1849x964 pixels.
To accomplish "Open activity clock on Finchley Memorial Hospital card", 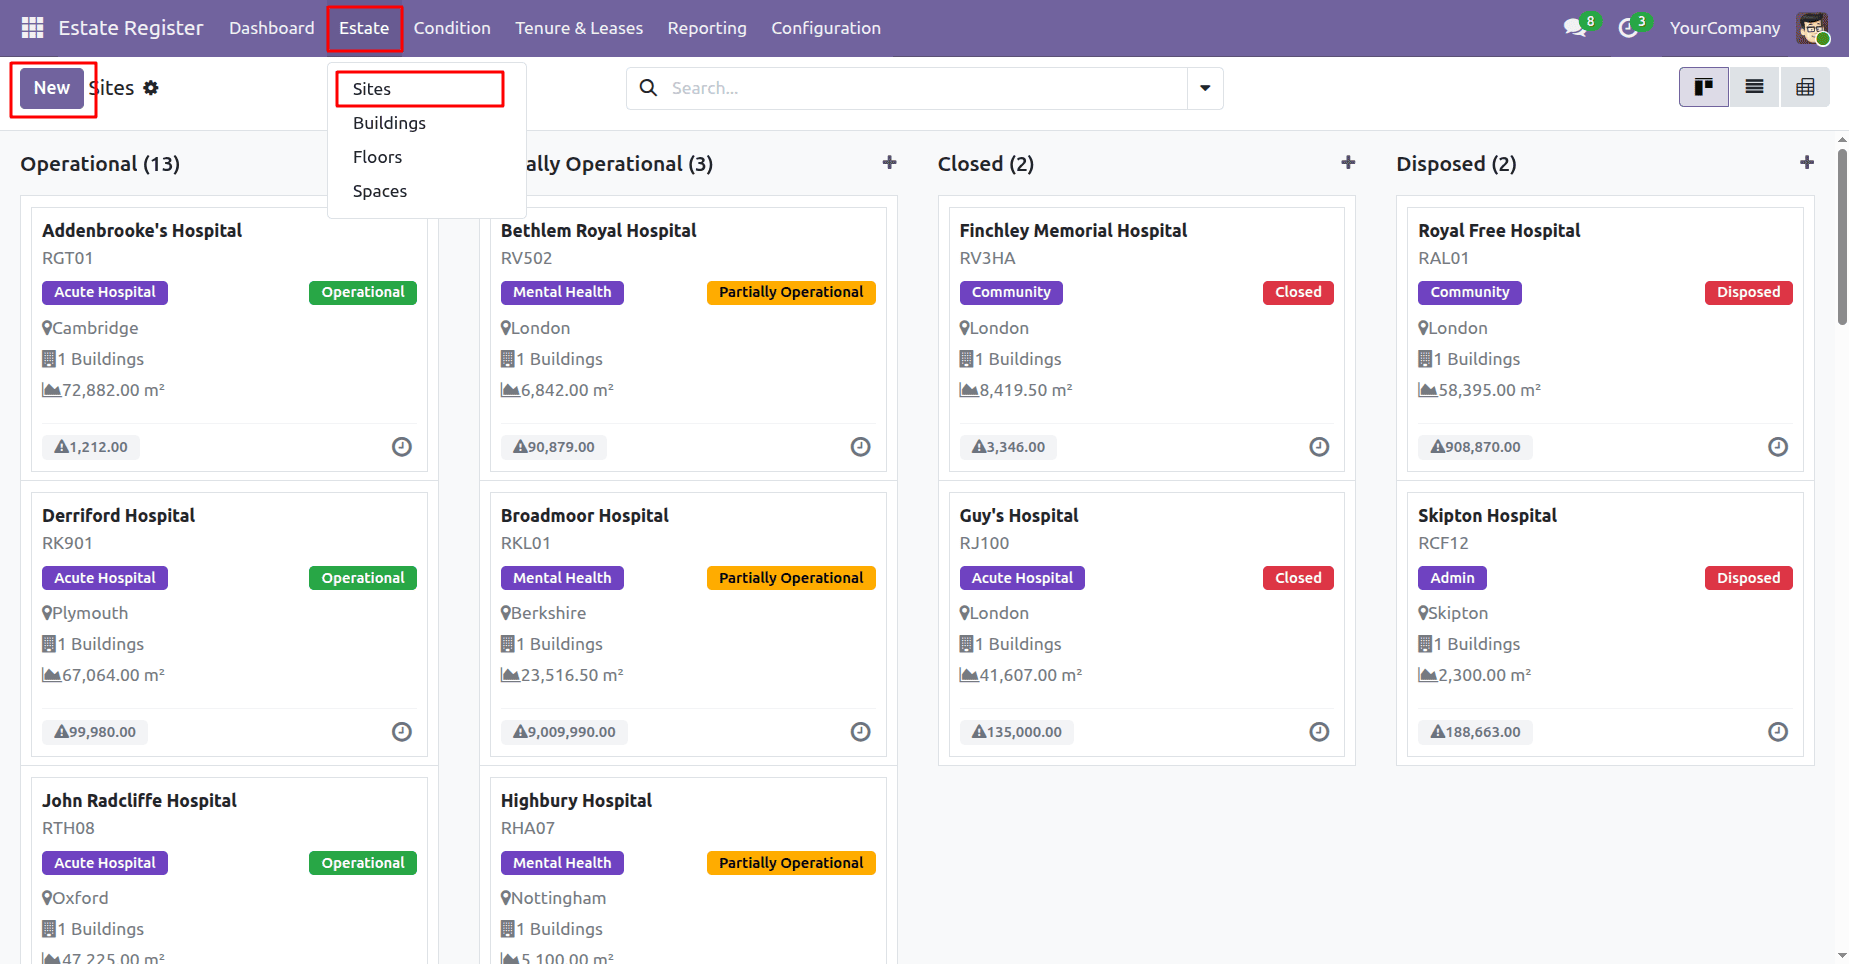I will pos(1319,447).
